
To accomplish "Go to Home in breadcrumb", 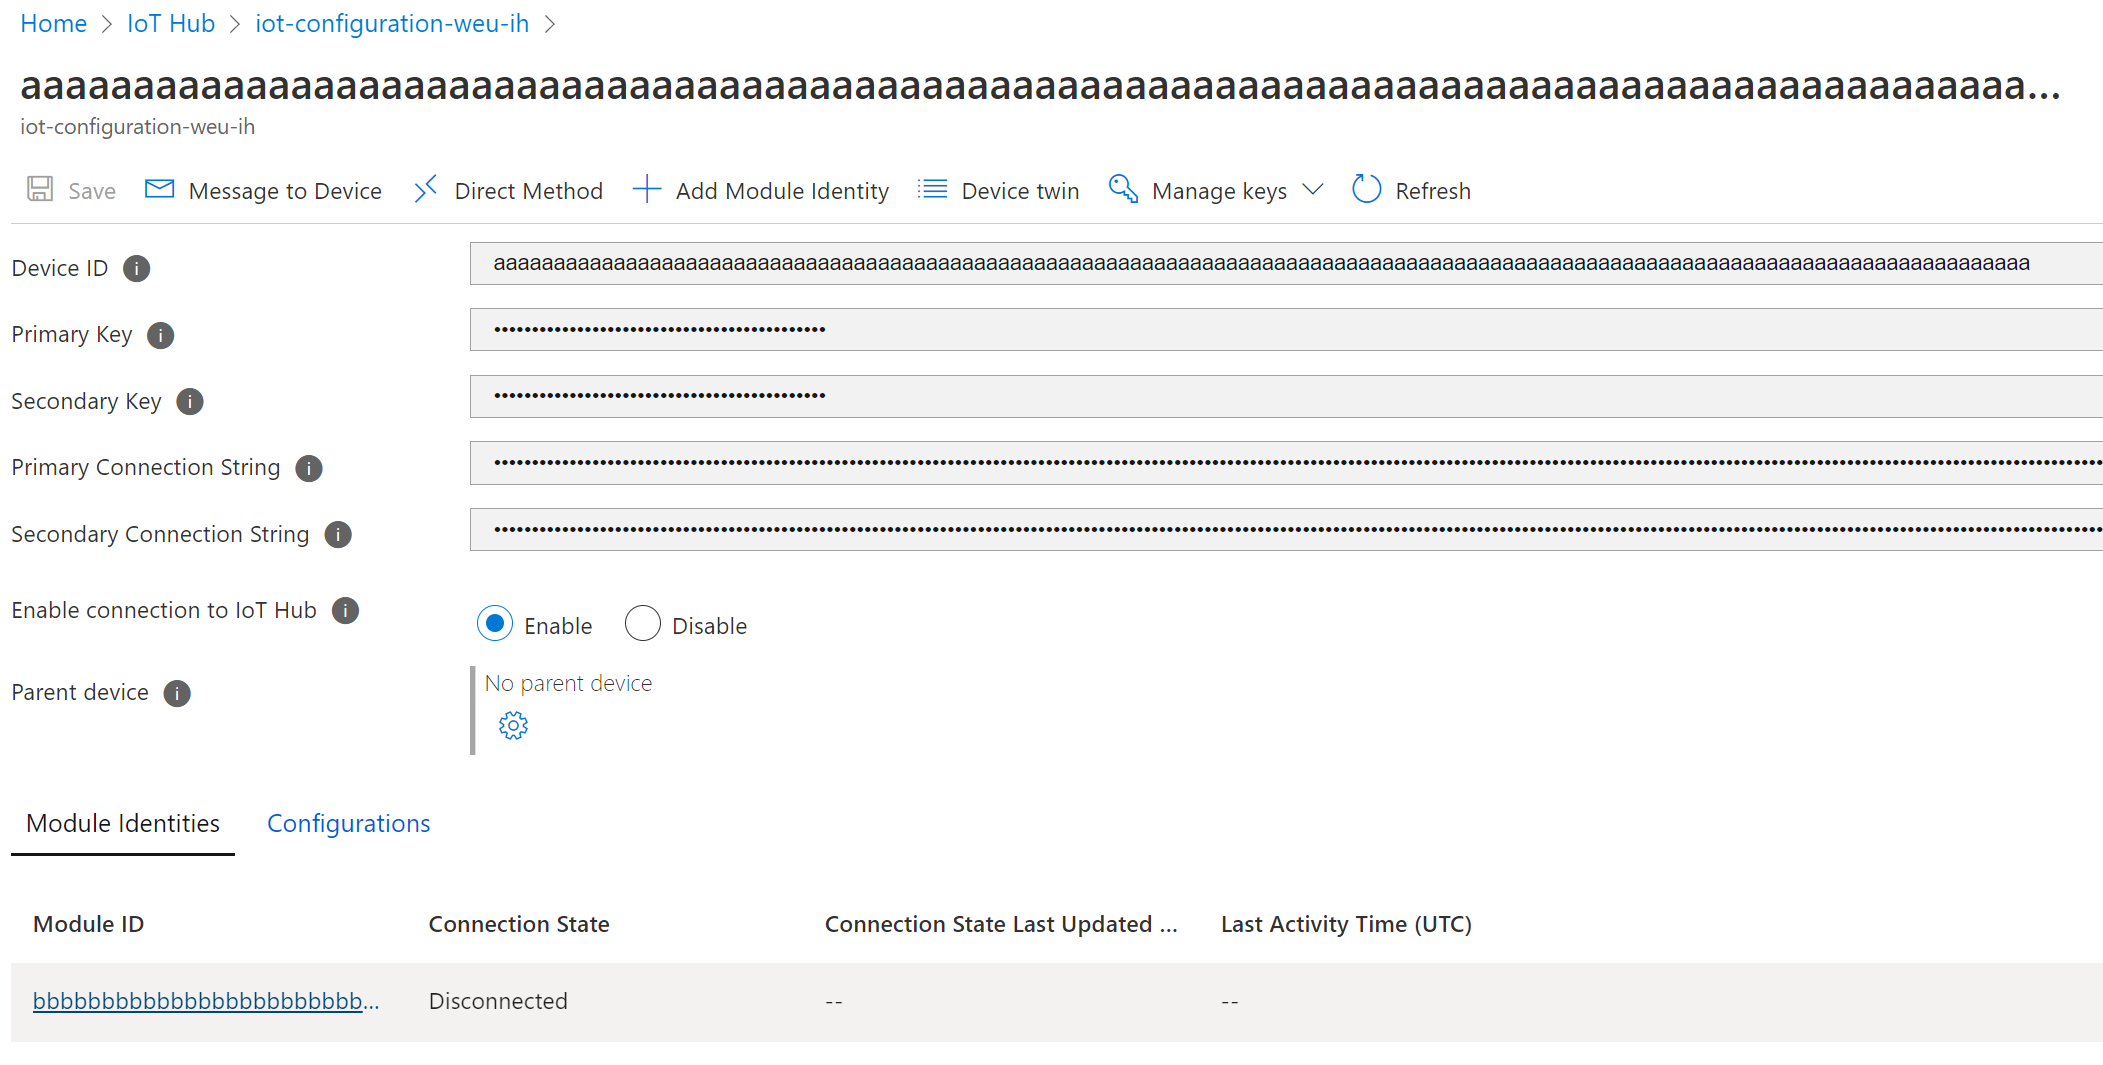I will click(54, 24).
